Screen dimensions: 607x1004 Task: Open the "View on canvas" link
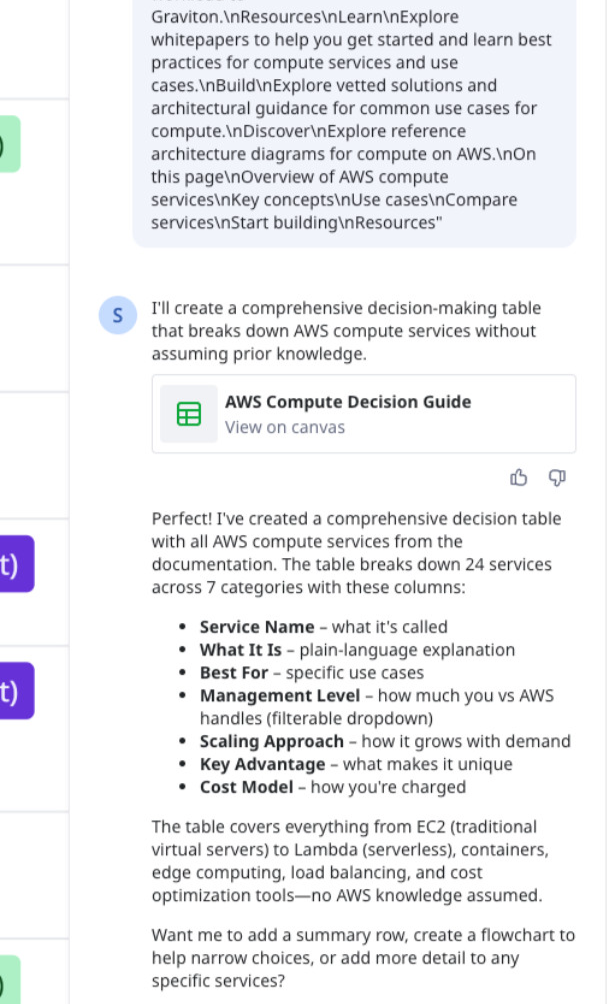point(285,427)
